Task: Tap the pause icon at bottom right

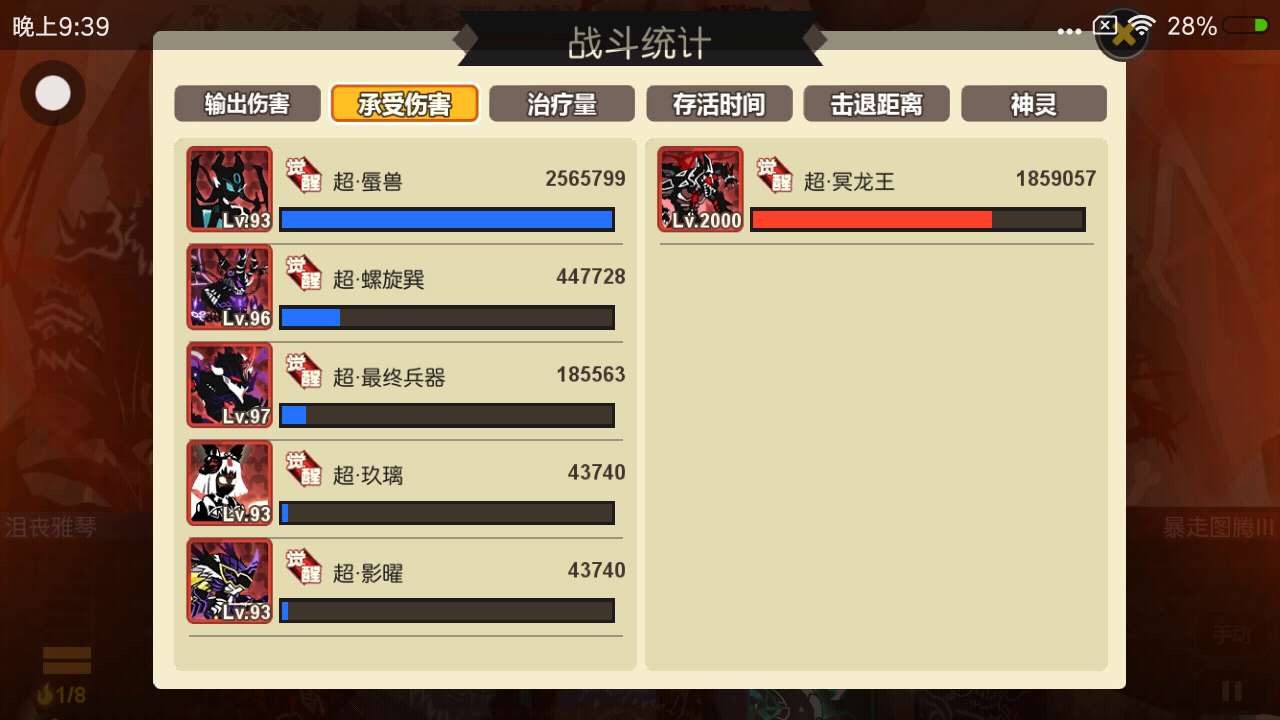Action: [x=1232, y=691]
